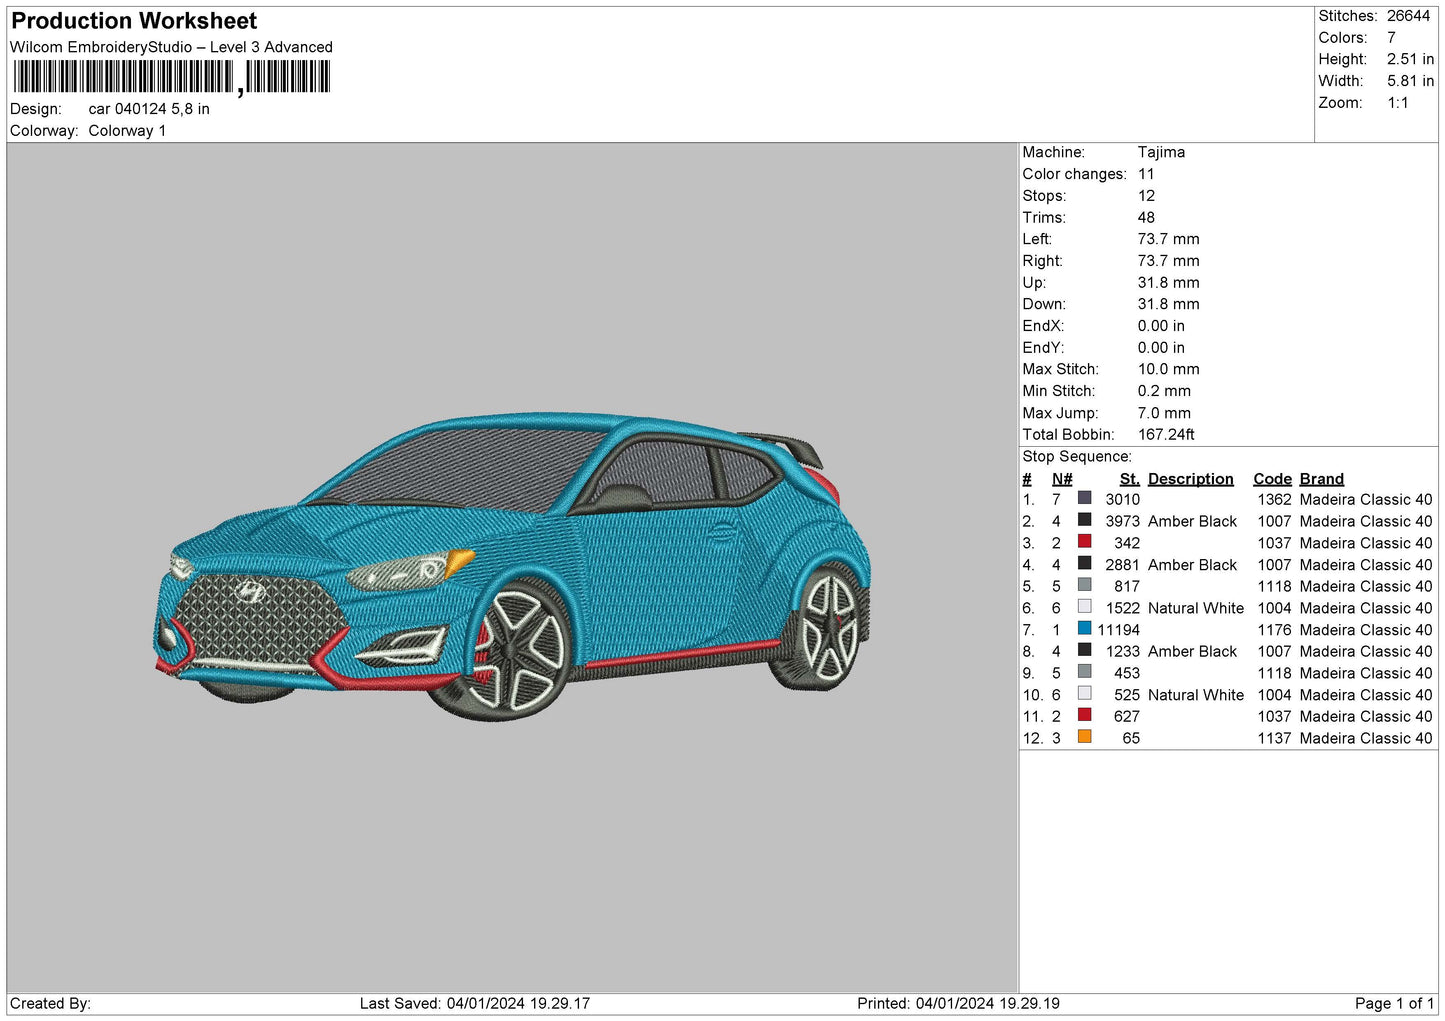
Task: Select the 'Stop Sequence:' heading
Action: click(x=1077, y=457)
